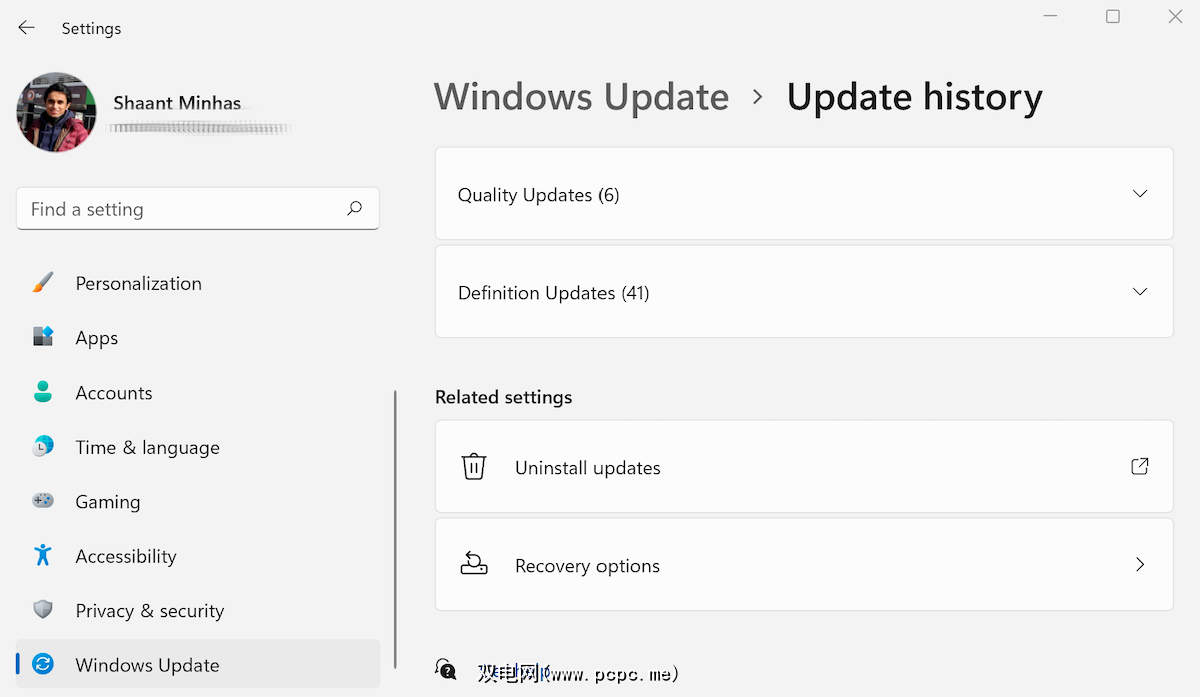Image resolution: width=1200 pixels, height=697 pixels.
Task: Select the Time & language globe icon
Action: [42, 447]
